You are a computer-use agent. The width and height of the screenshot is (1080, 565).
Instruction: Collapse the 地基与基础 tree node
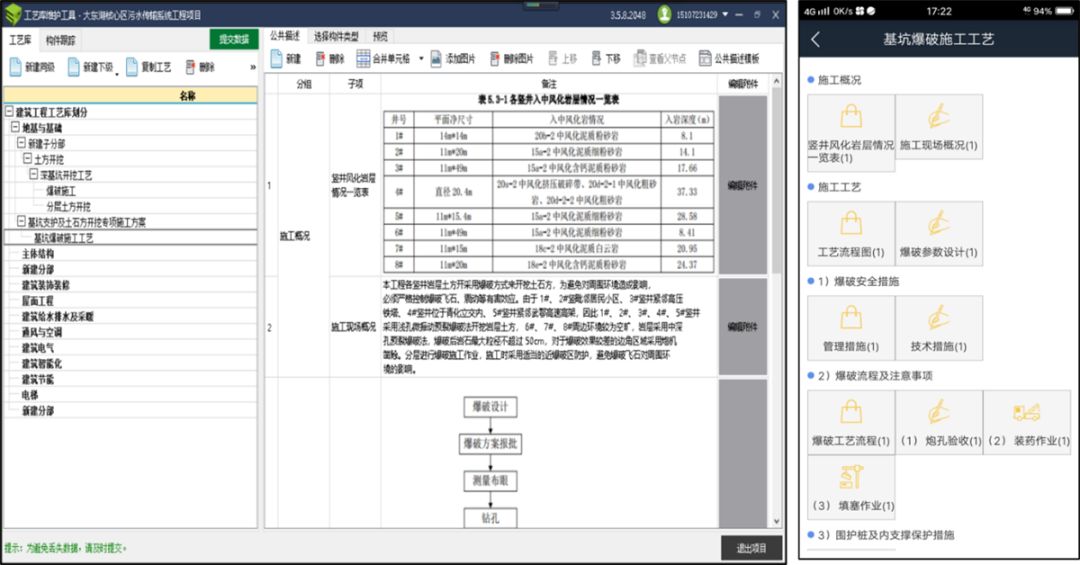point(15,127)
